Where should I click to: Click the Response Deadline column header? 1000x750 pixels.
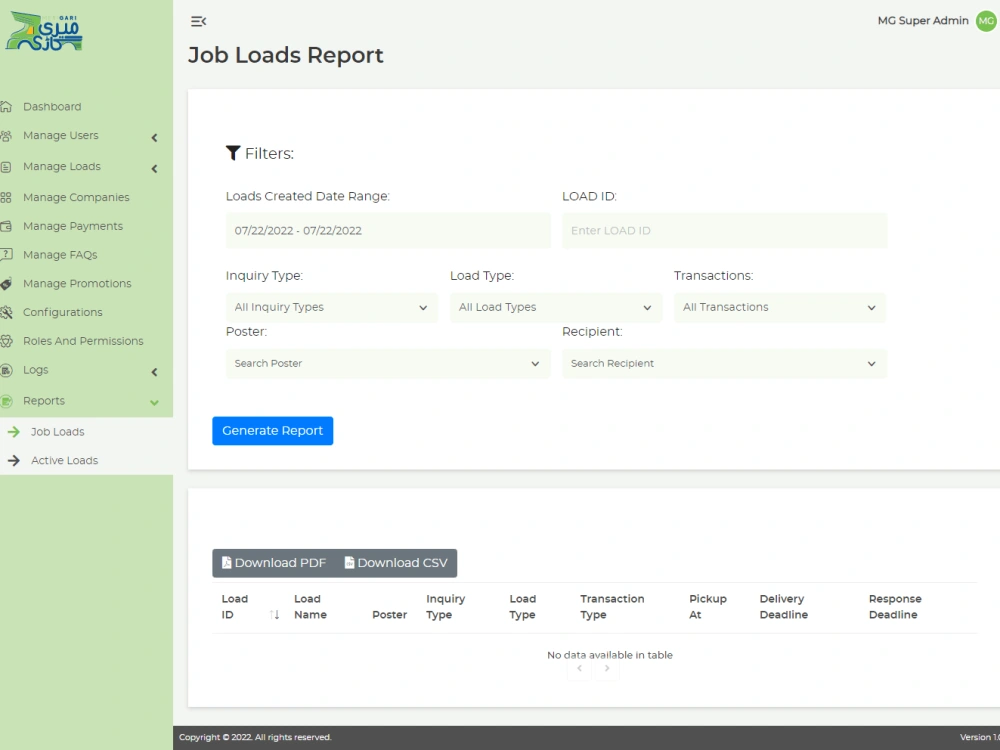click(895, 607)
